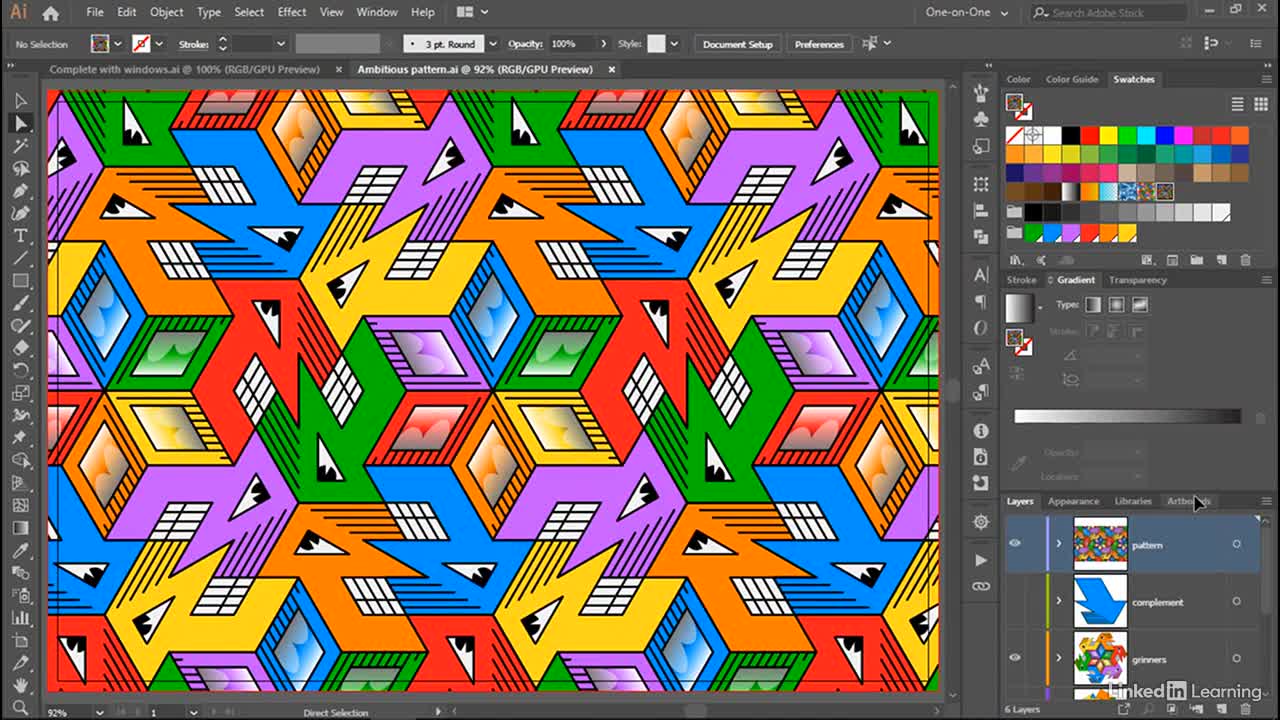Open the Character panel icon
Viewport: 1280px width, 720px height.
(981, 275)
